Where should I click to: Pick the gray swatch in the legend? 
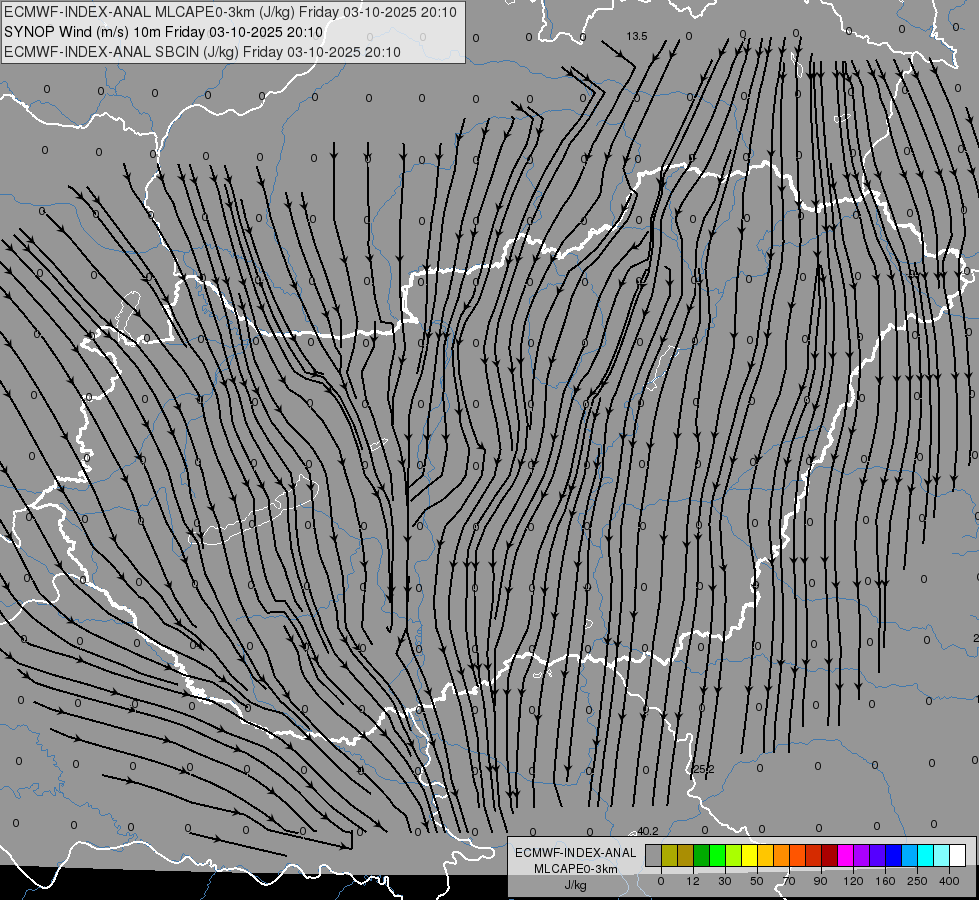(653, 856)
